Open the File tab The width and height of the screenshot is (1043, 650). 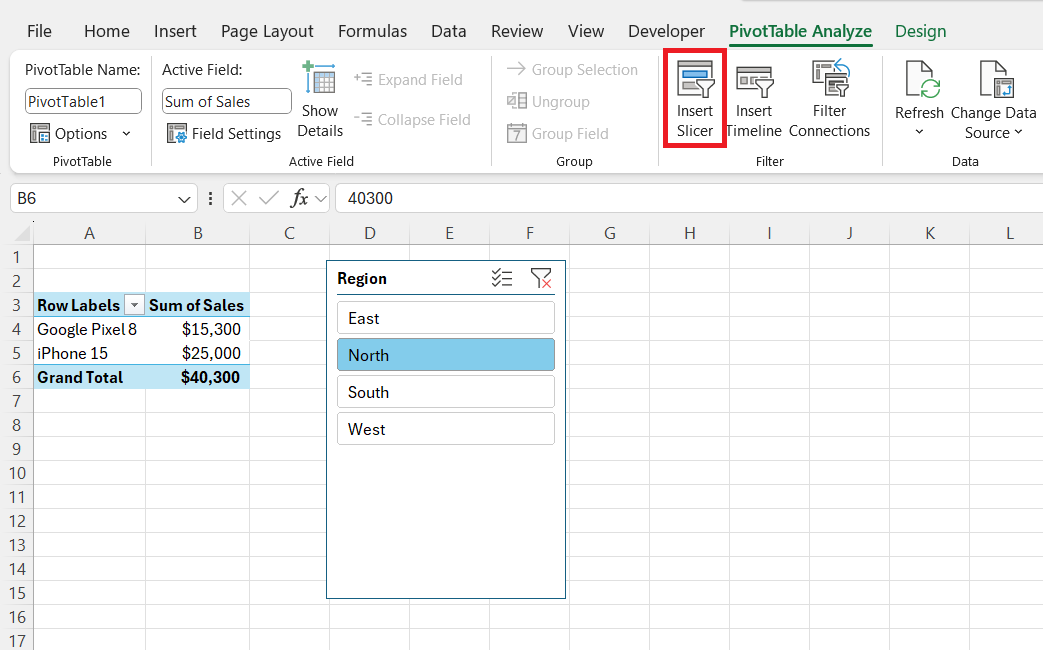[39, 31]
